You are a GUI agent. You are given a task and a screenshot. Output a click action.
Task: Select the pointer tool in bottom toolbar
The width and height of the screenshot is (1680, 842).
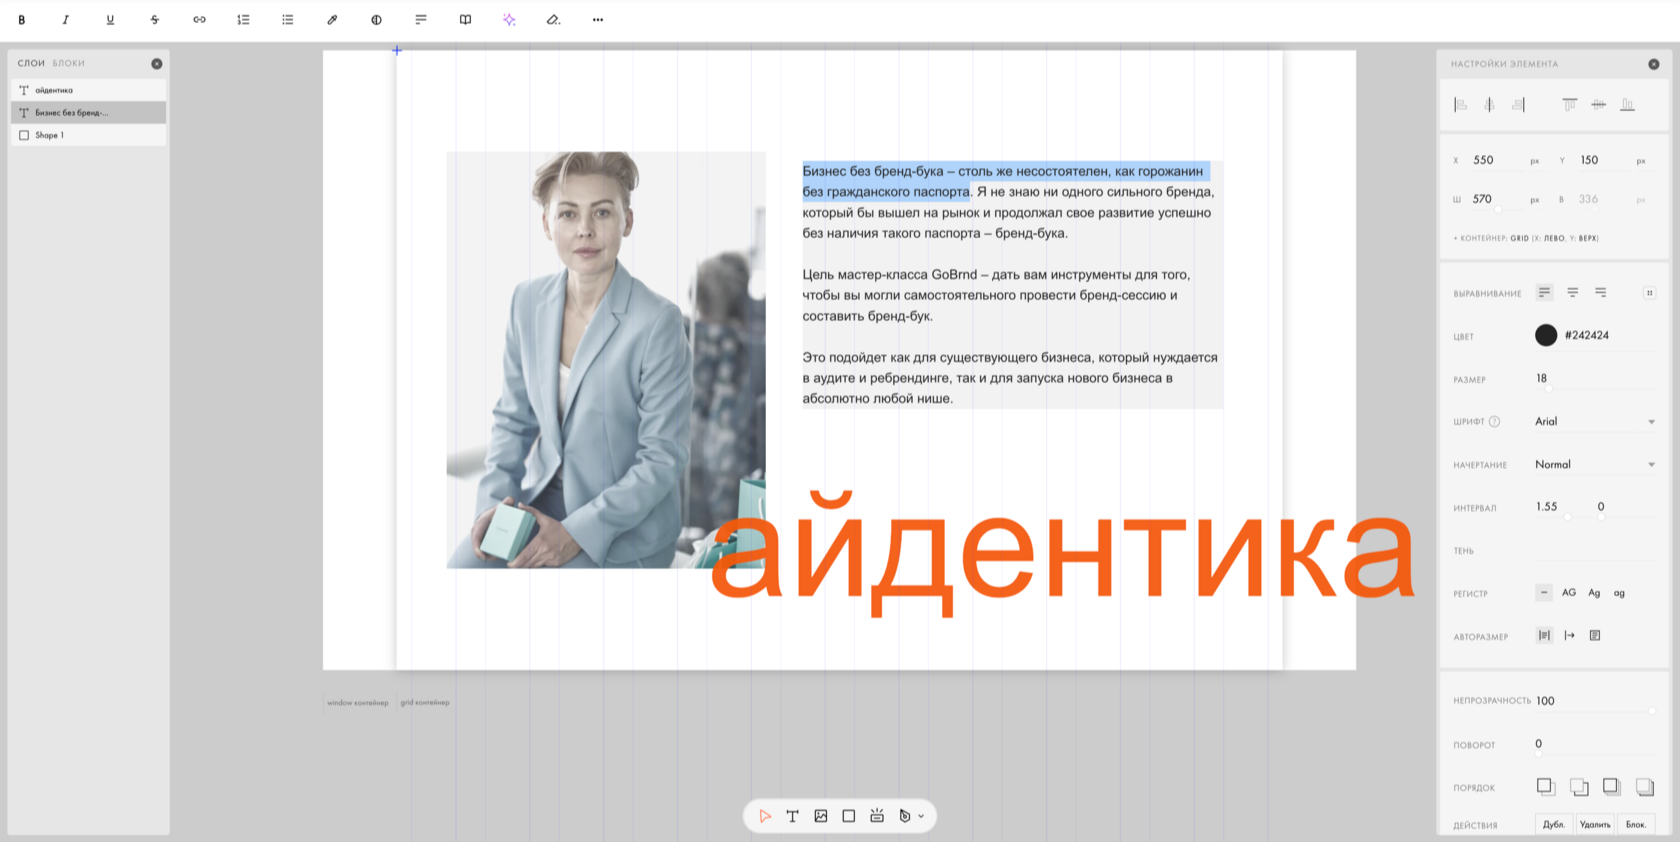tap(765, 816)
